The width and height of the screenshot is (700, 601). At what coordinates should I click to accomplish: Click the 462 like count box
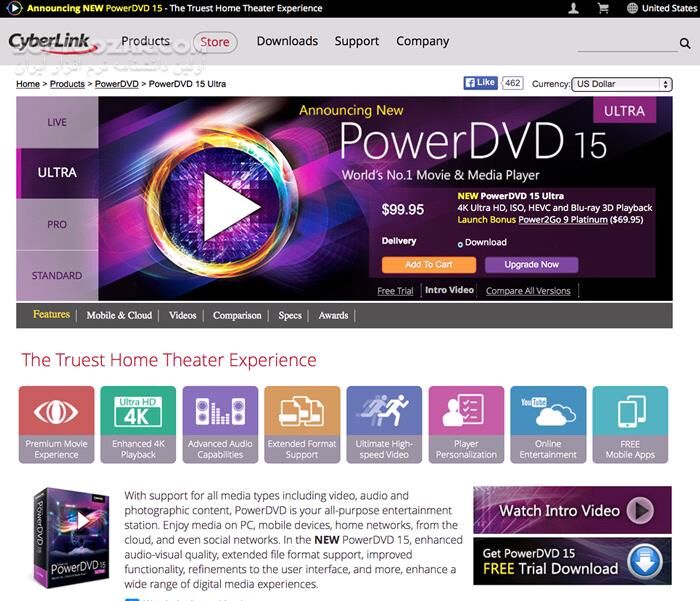(512, 83)
